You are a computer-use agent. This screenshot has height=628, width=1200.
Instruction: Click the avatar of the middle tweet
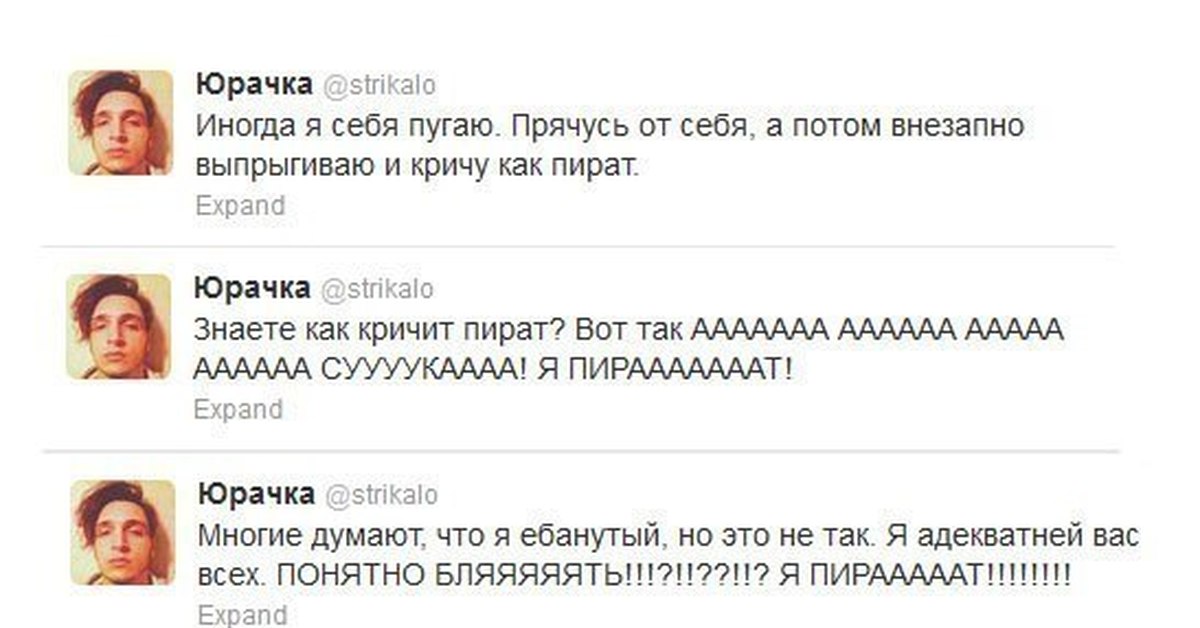[x=119, y=327]
